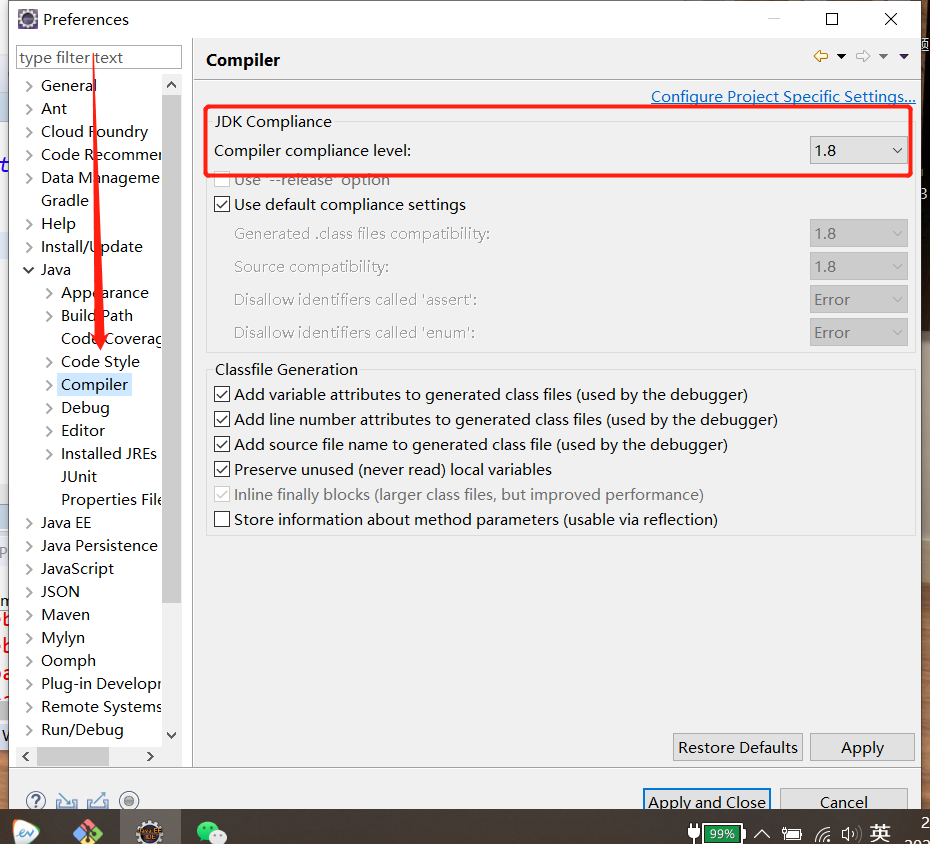
Task: Expand the Help tree node
Action: [28, 224]
